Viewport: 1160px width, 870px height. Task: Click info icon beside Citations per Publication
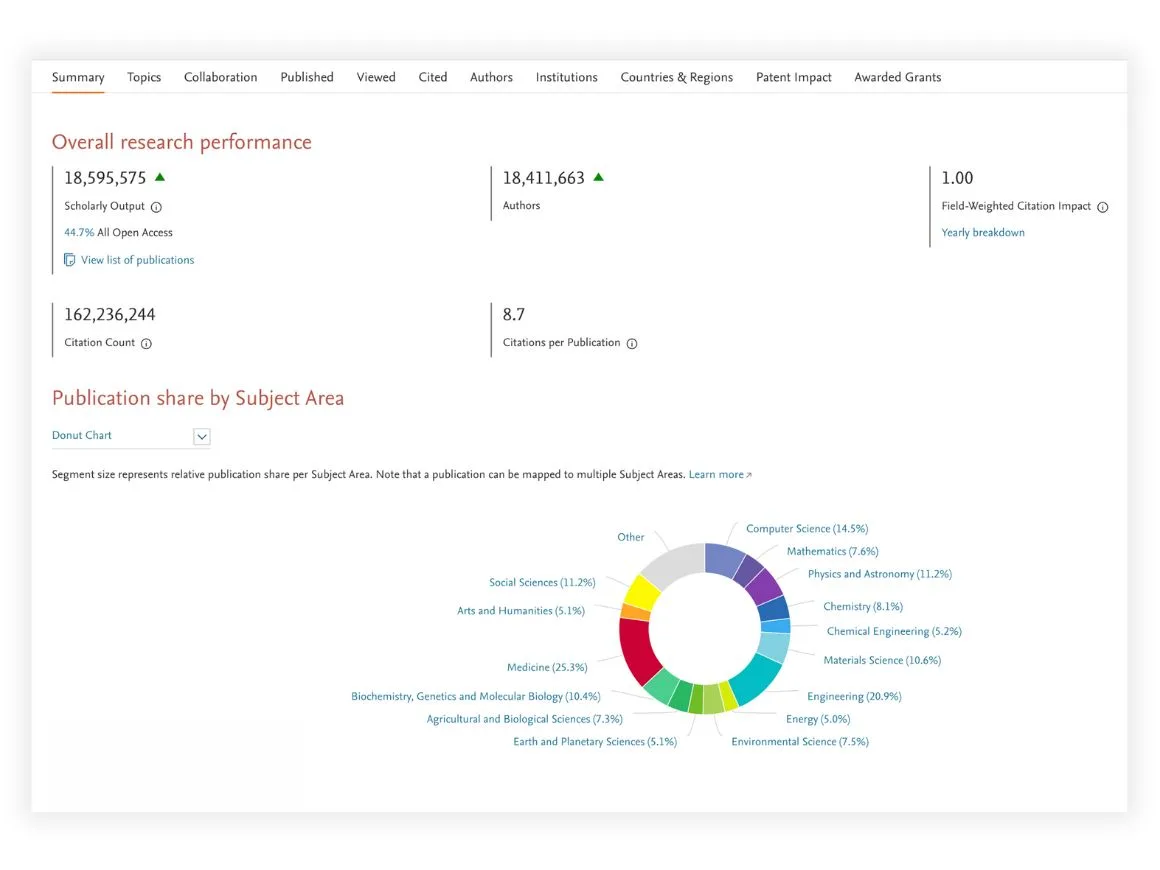click(632, 343)
